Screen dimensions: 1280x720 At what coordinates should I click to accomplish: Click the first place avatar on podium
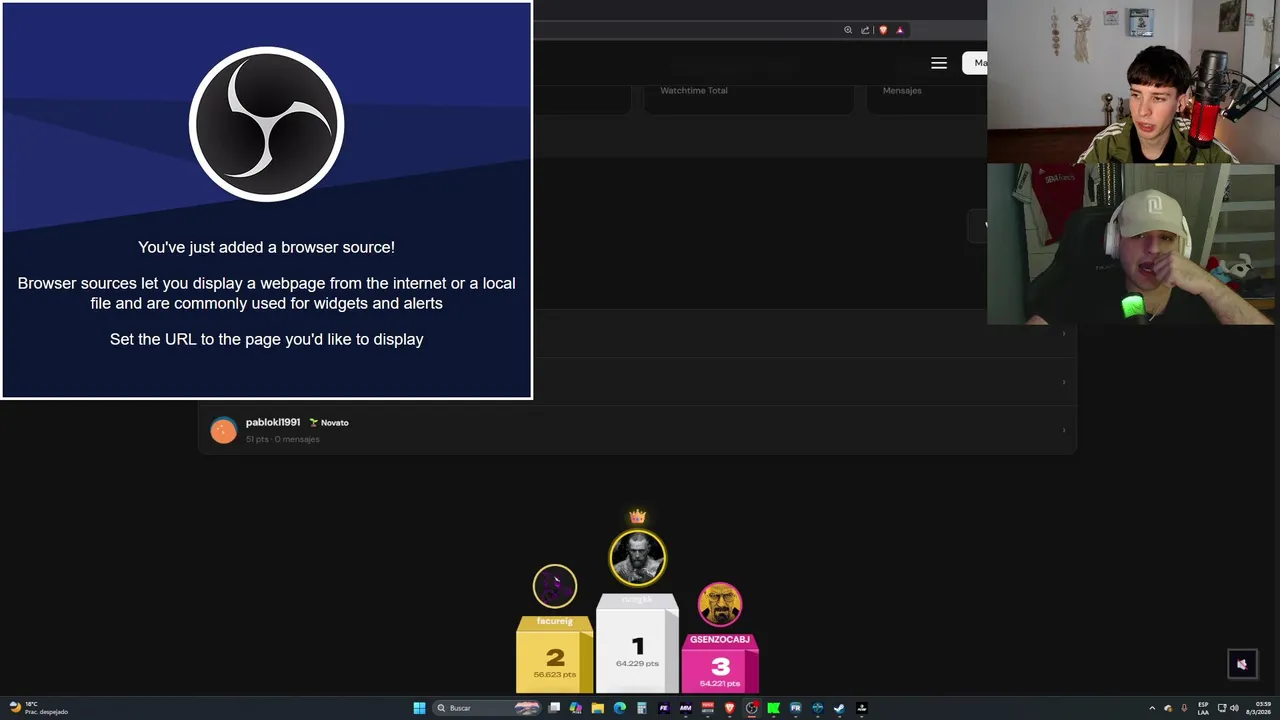coord(637,557)
